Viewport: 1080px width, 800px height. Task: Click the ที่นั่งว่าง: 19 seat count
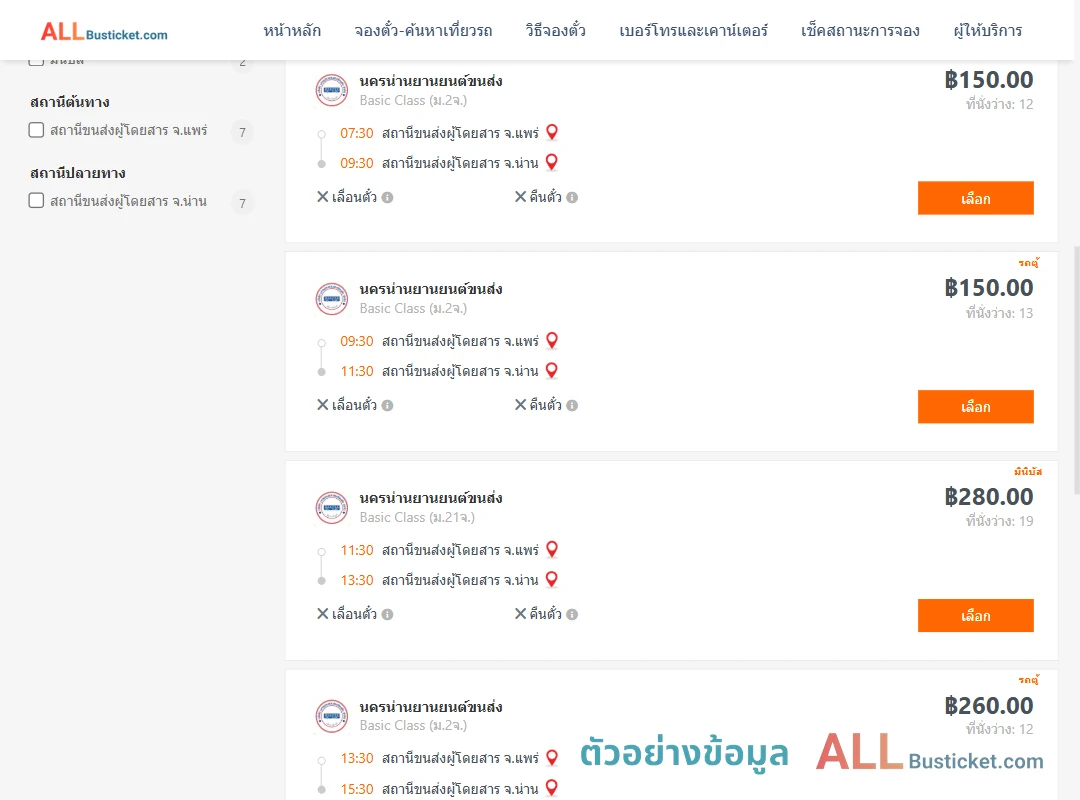coord(999,521)
